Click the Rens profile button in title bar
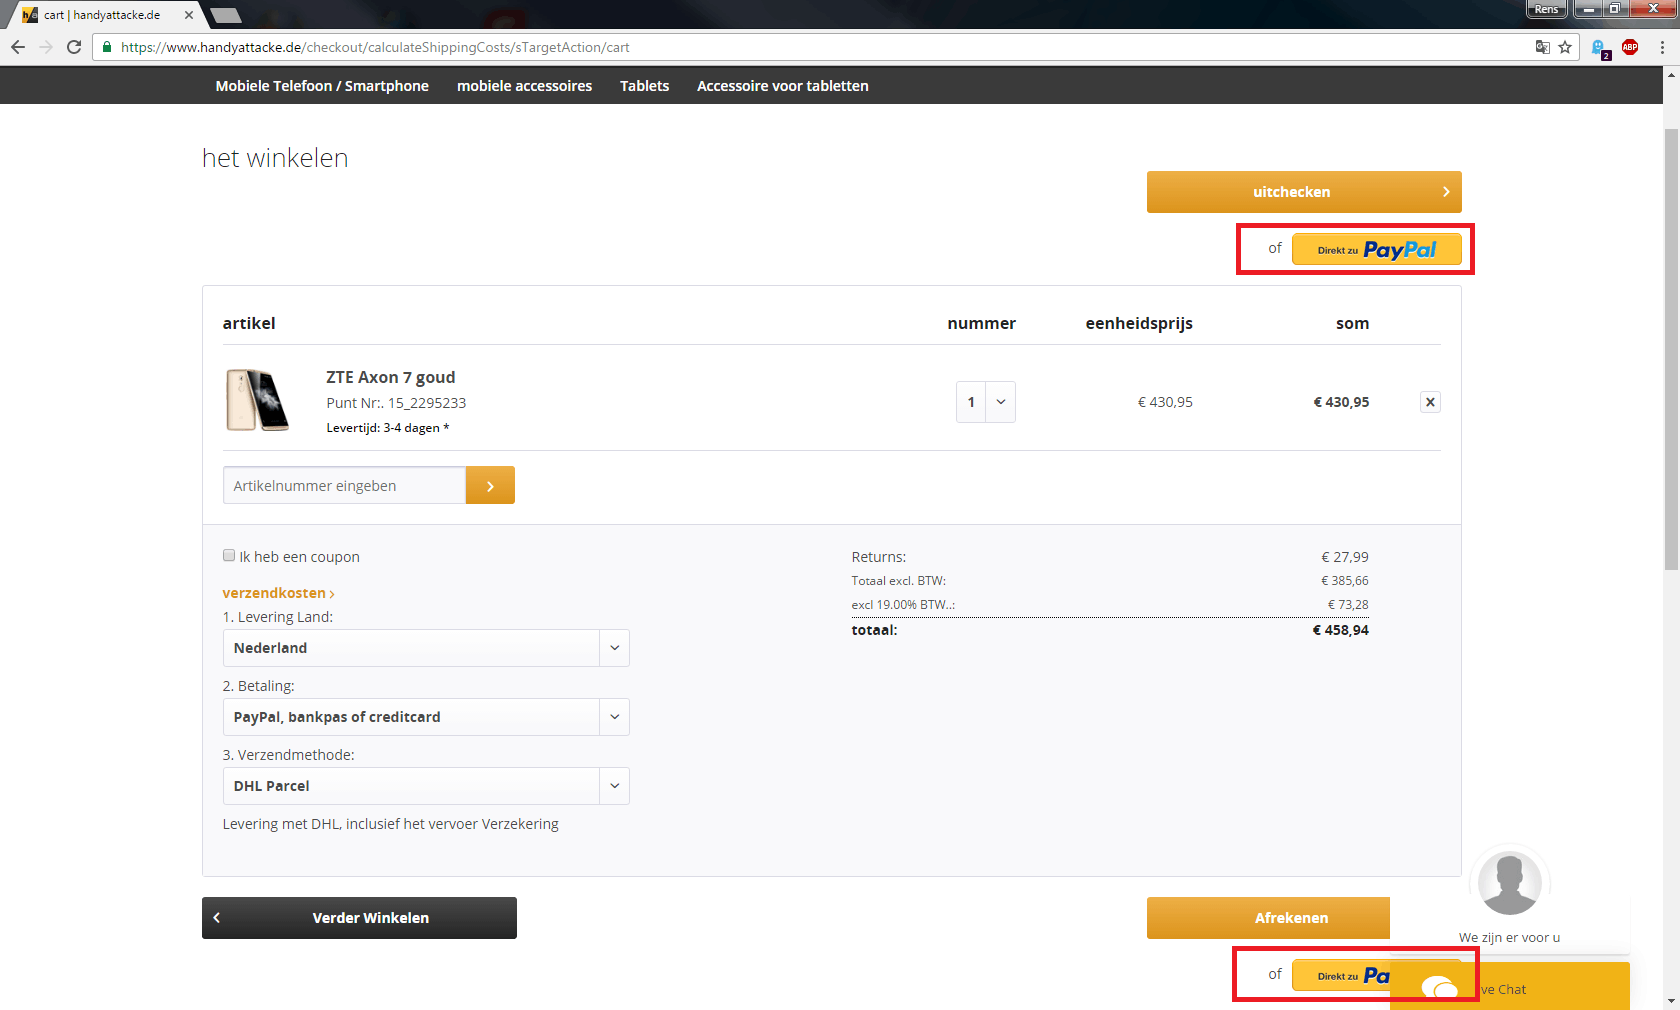 pos(1546,9)
